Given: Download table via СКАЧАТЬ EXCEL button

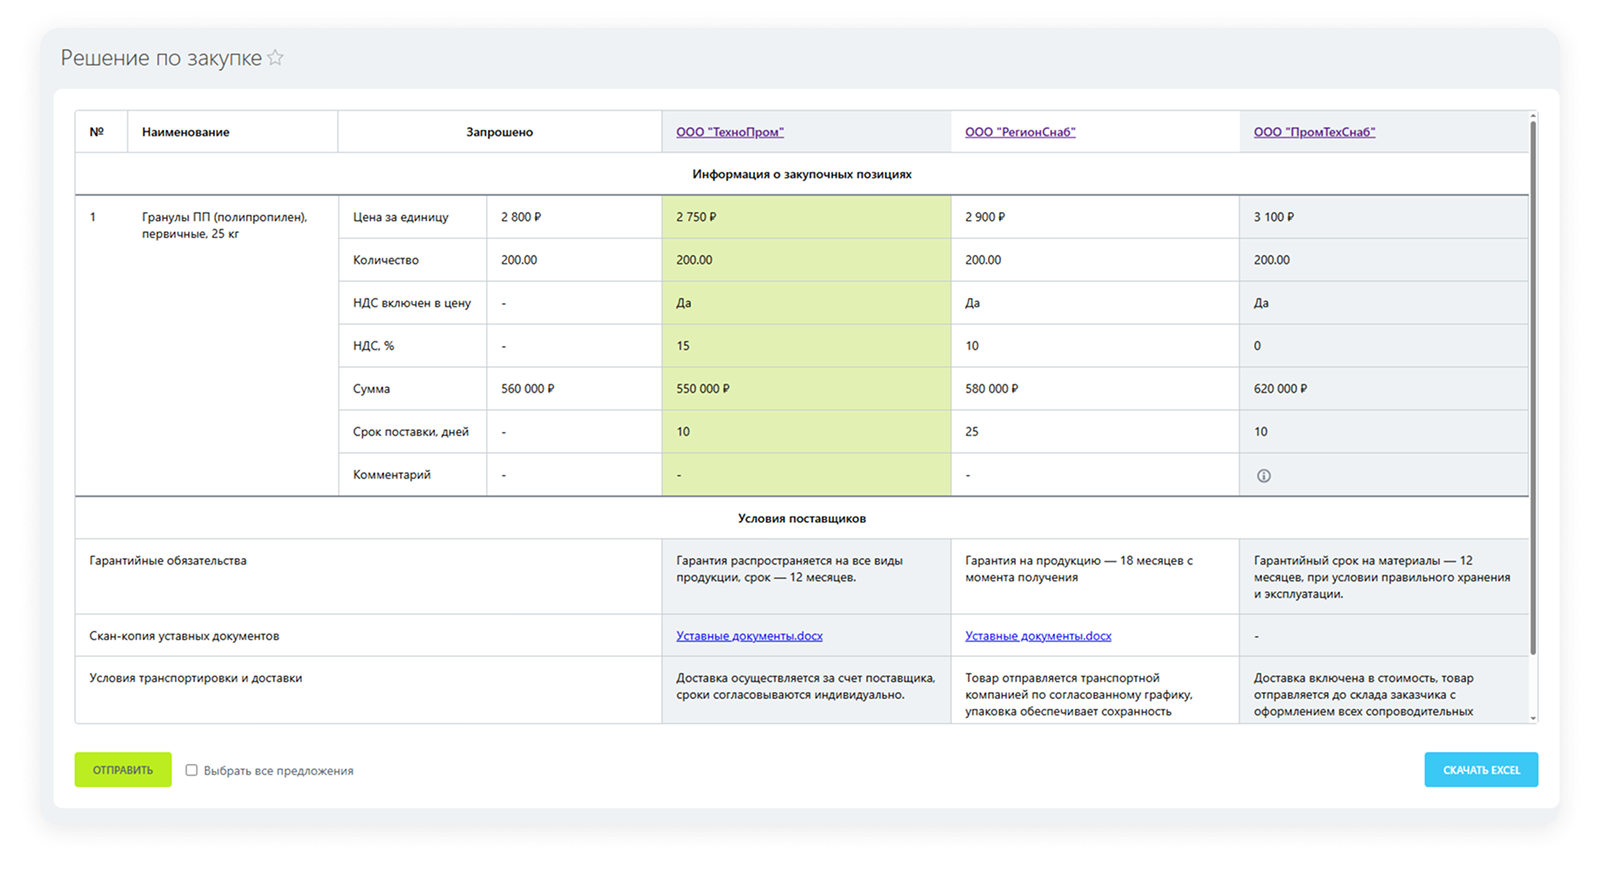Looking at the screenshot, I should pyautogui.click(x=1481, y=770).
